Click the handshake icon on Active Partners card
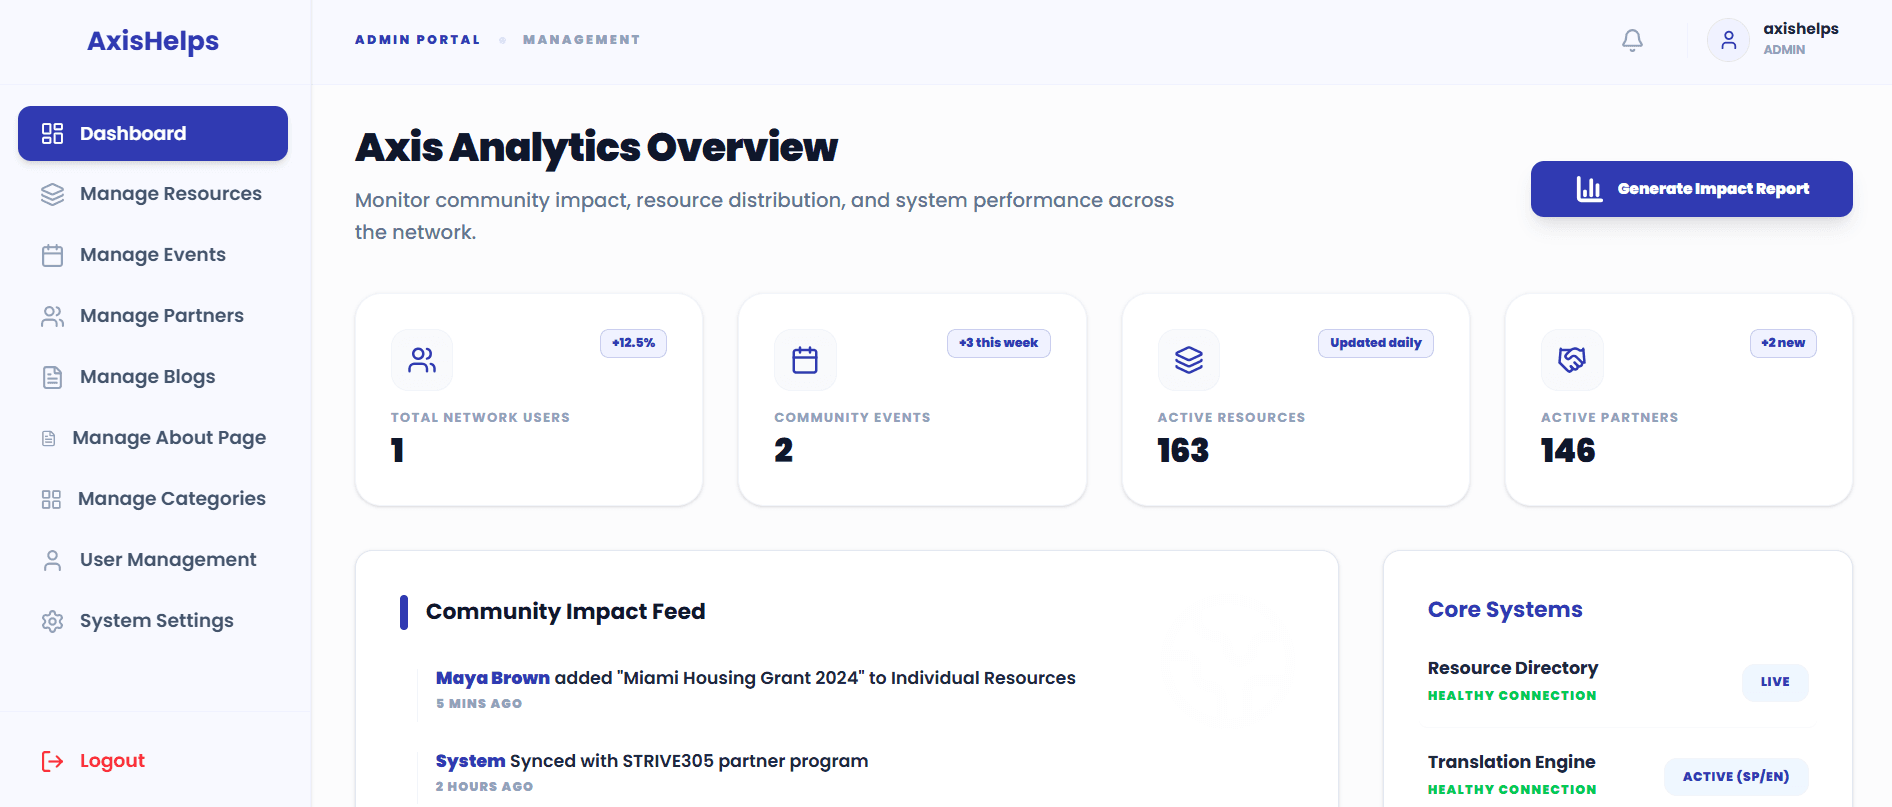The height and width of the screenshot is (807, 1892). click(1572, 360)
